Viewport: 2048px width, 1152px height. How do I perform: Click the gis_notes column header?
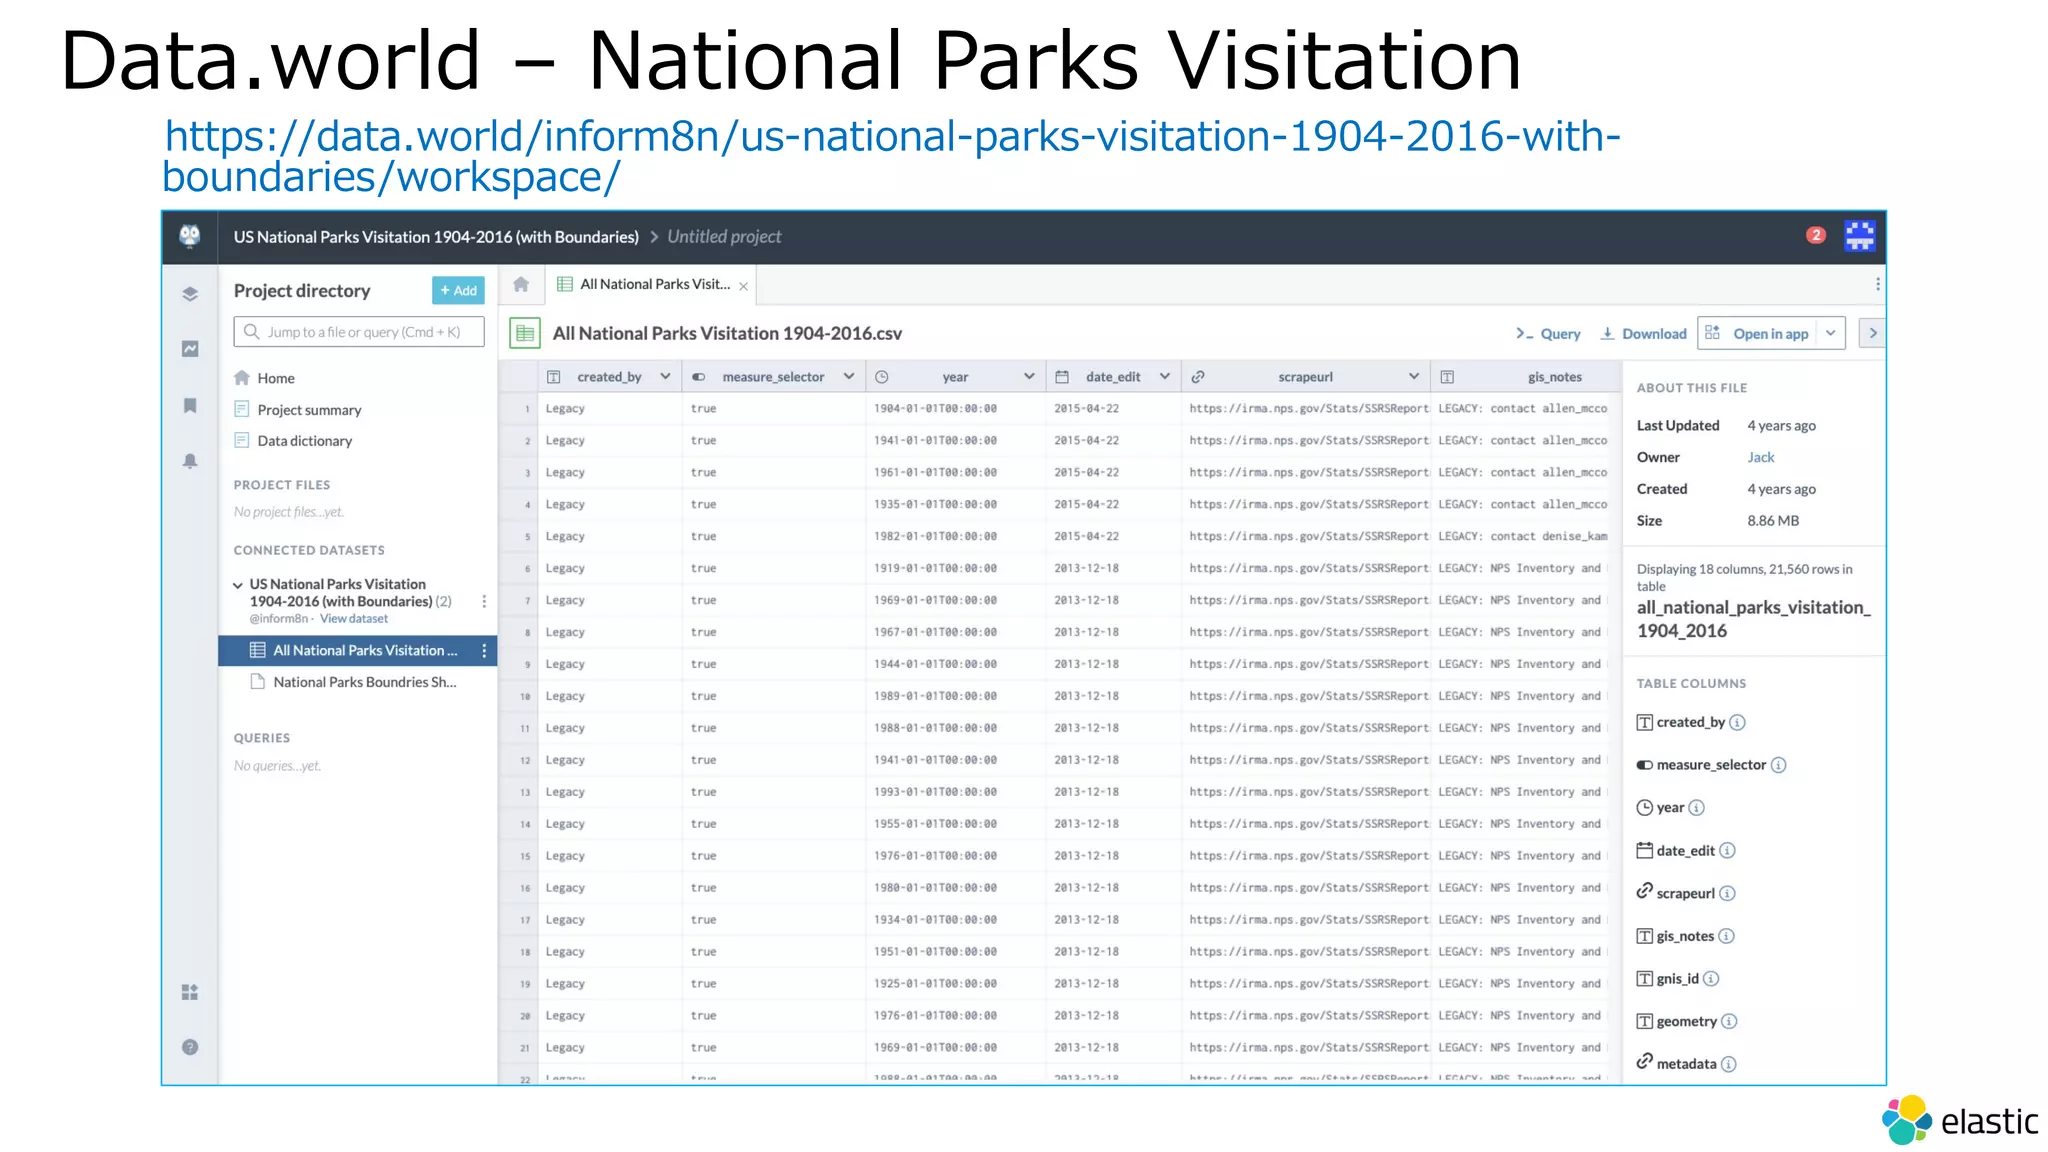(1525, 377)
